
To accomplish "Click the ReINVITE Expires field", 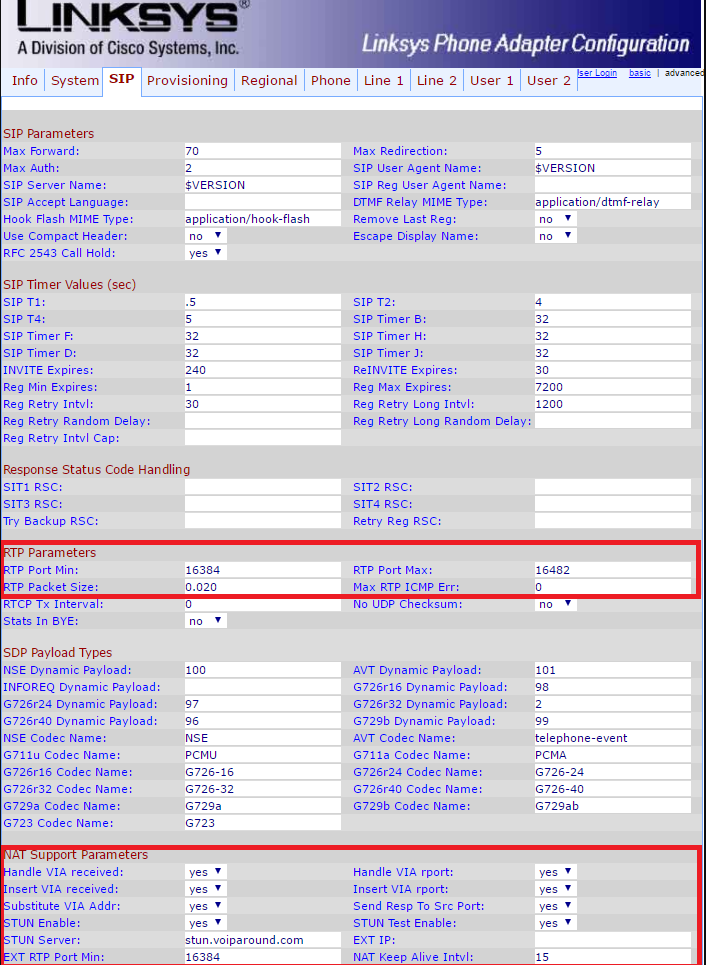I will [x=613, y=370].
